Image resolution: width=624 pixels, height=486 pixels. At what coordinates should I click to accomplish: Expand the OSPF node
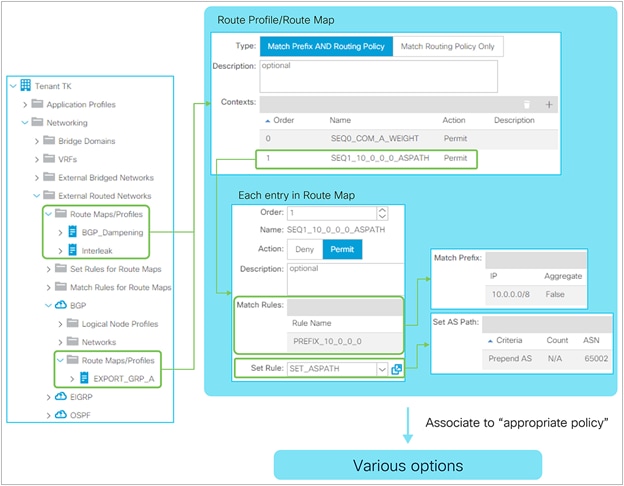tap(49, 416)
